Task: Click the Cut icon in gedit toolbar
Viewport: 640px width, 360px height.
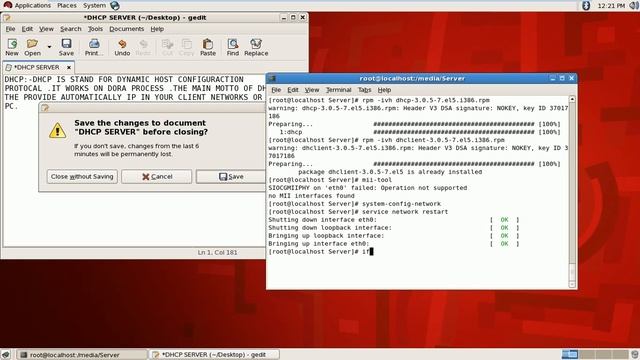Action: (167, 47)
